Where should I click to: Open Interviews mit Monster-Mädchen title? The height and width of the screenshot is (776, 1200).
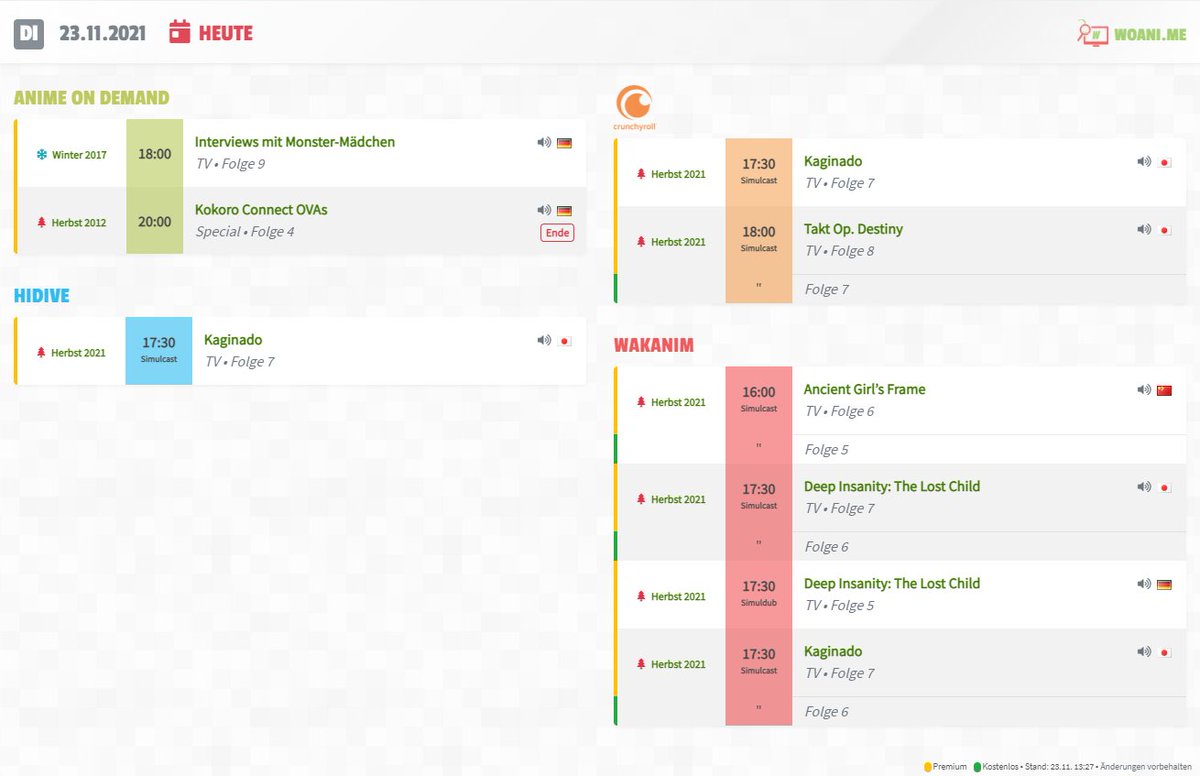(x=295, y=142)
